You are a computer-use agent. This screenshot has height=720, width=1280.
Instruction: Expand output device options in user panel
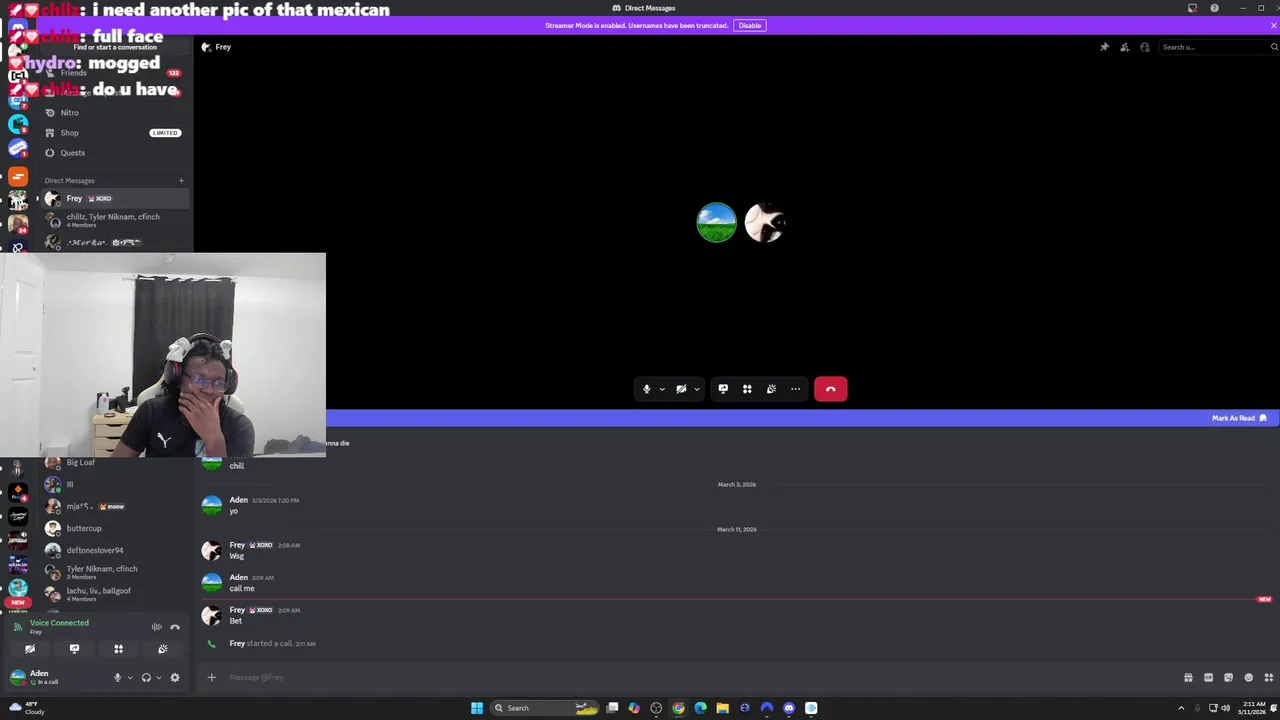(x=158, y=678)
